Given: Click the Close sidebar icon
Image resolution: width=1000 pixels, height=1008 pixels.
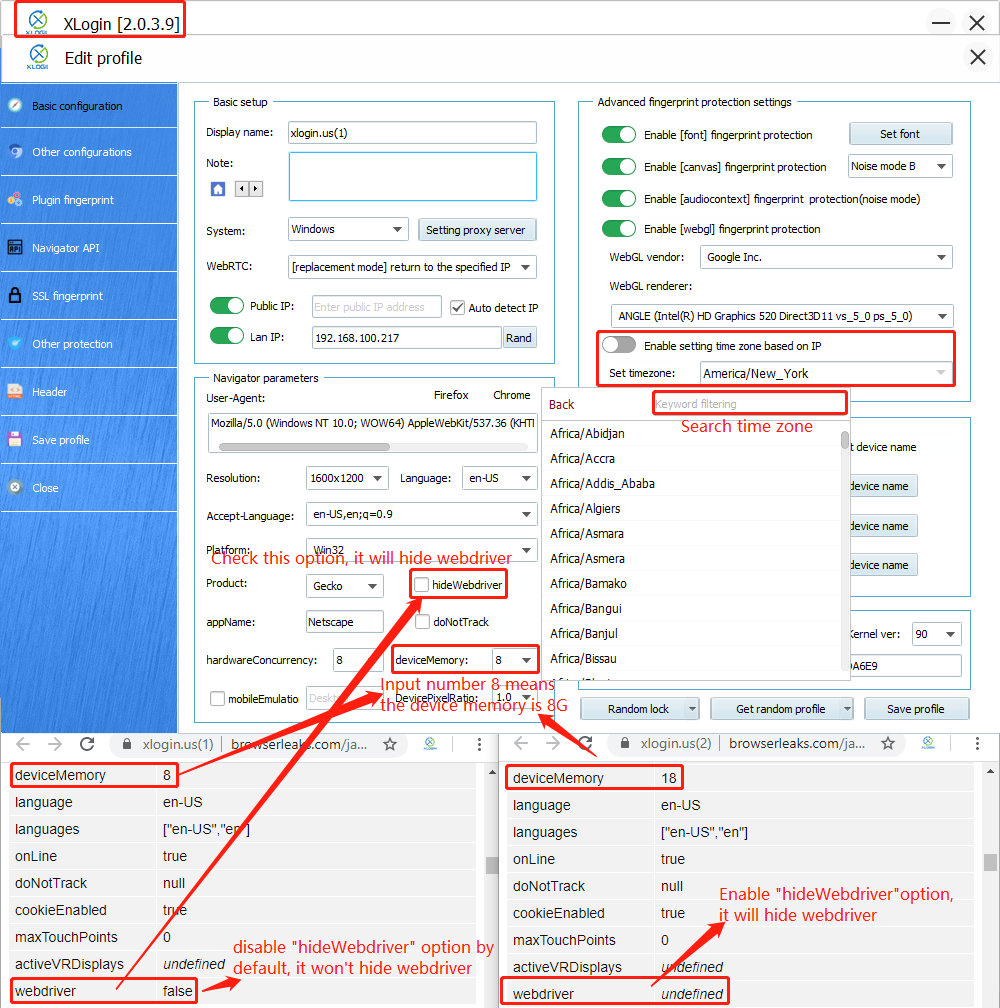Looking at the screenshot, I should pos(15,487).
